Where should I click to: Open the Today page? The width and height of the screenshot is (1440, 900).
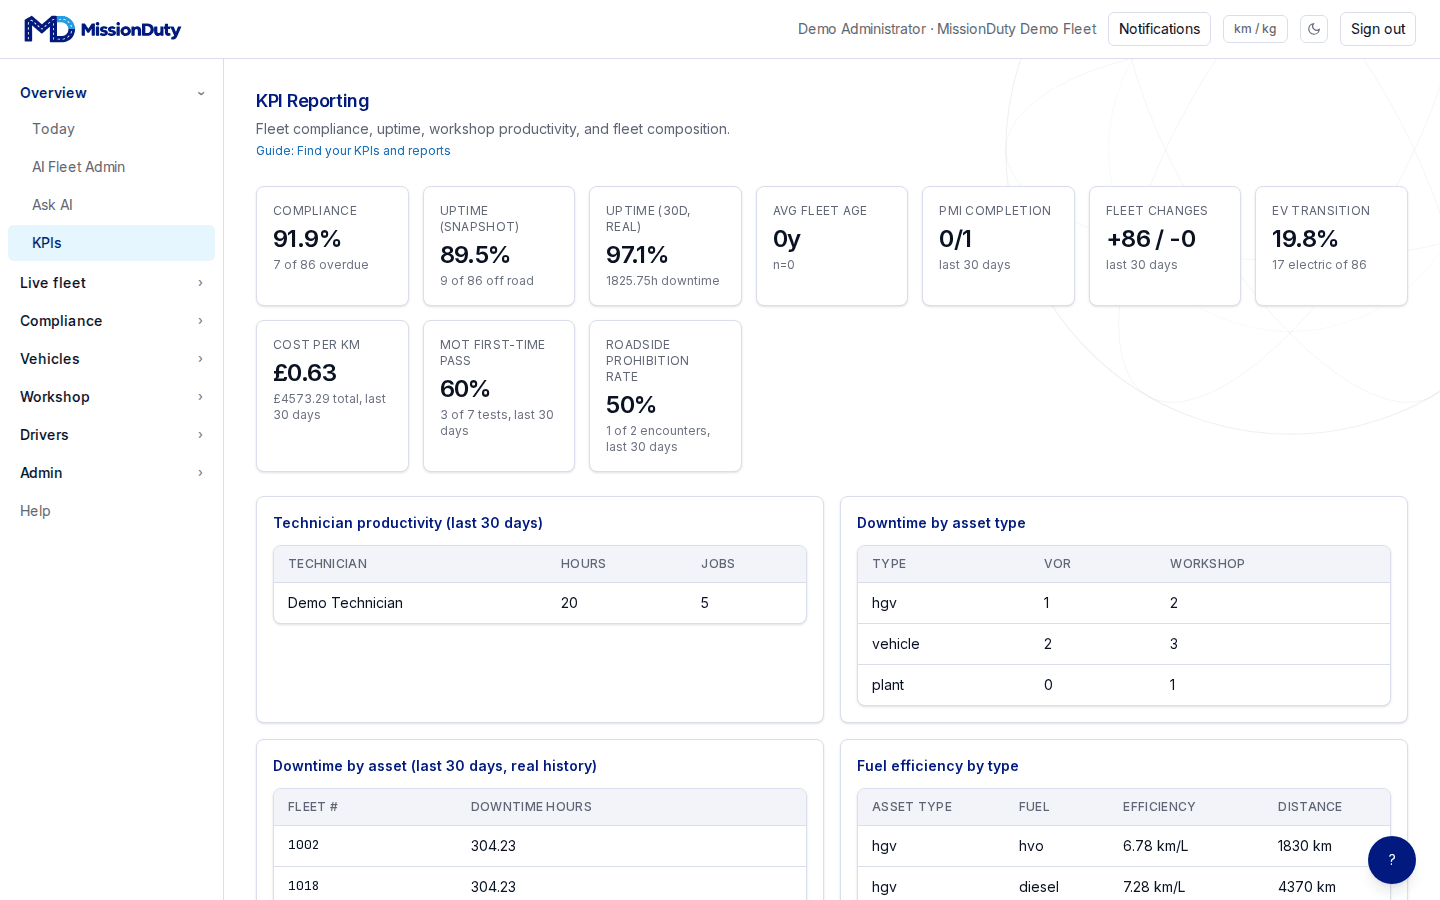(x=111, y=129)
